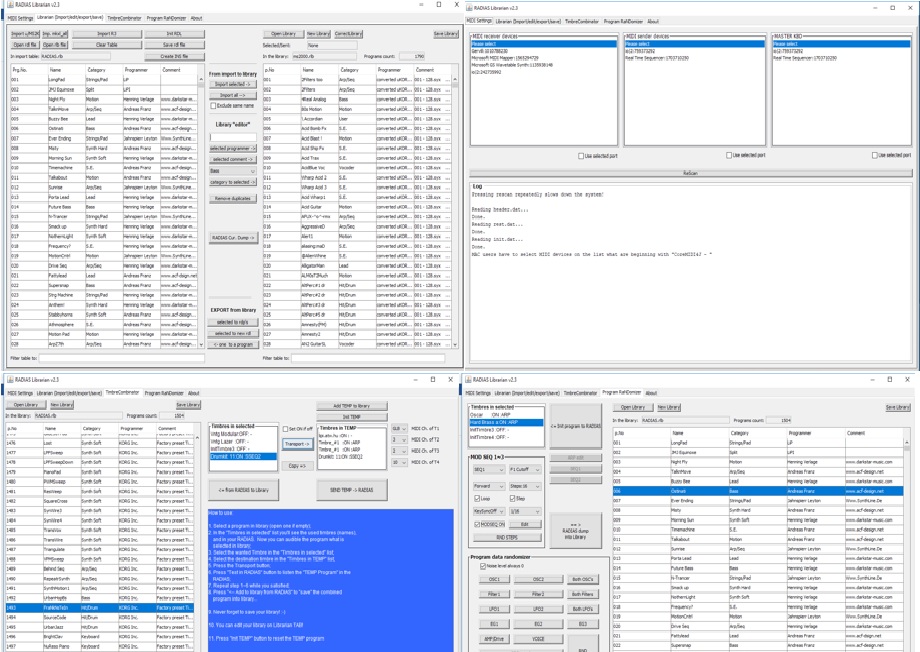
Task: Click Save Library in the top-left window
Action: (446, 34)
